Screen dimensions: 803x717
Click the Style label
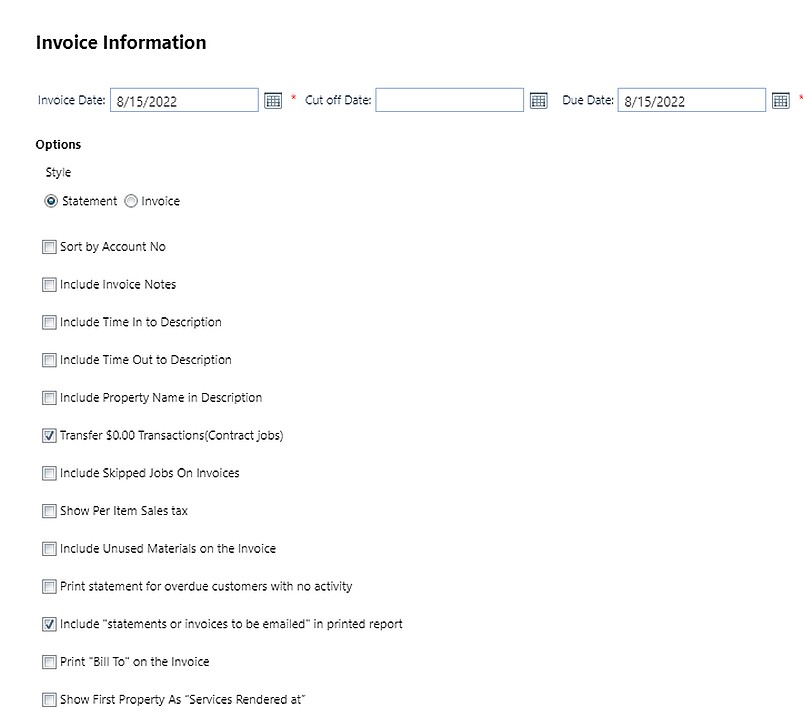coord(58,173)
